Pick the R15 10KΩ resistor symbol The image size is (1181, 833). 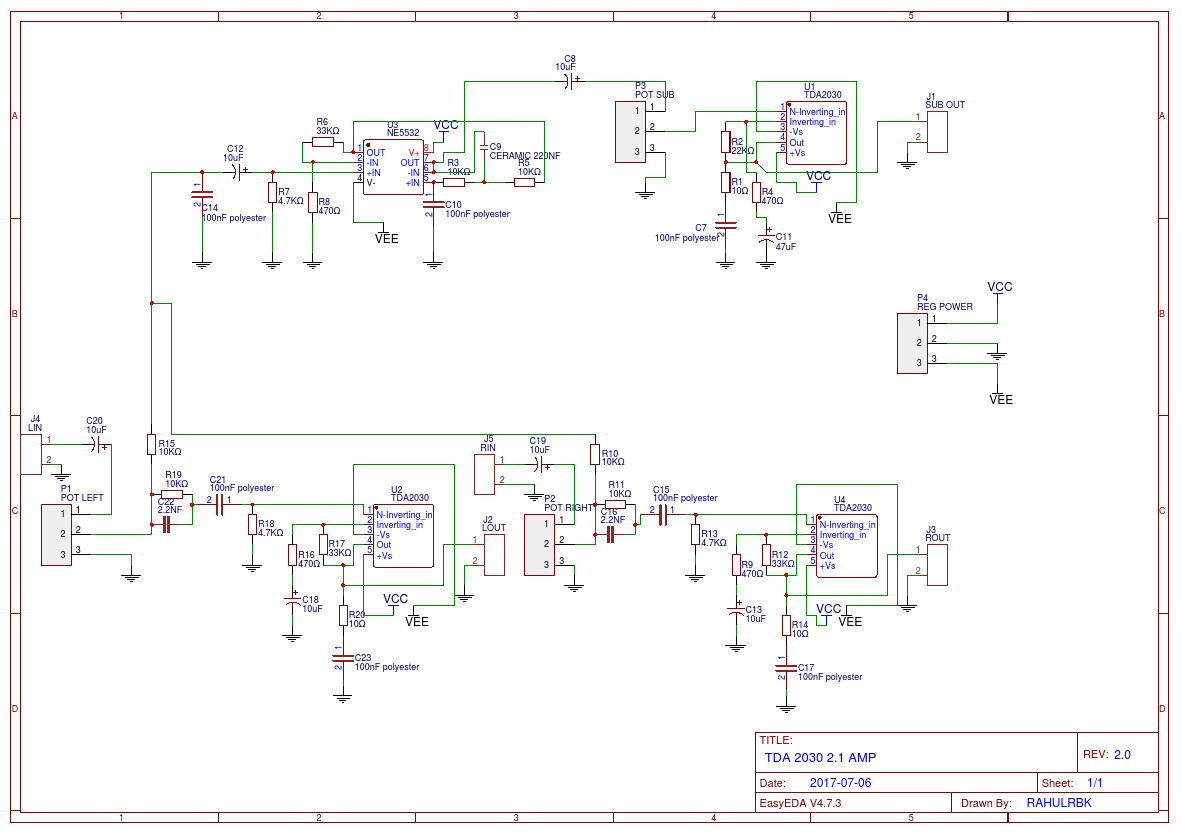(x=151, y=444)
